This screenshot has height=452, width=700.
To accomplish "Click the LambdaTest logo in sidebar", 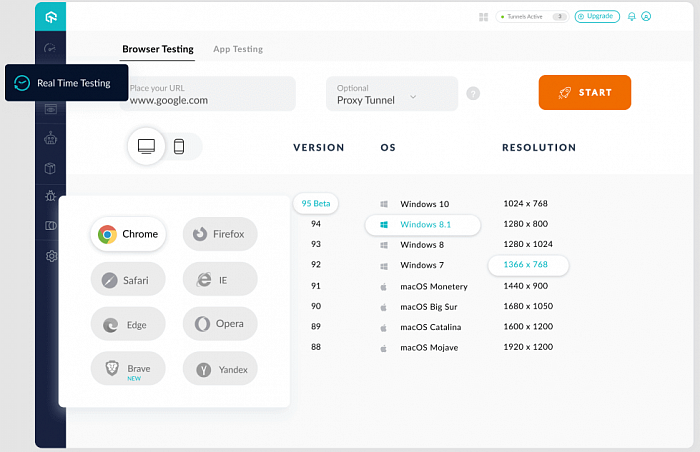I will (x=51, y=17).
